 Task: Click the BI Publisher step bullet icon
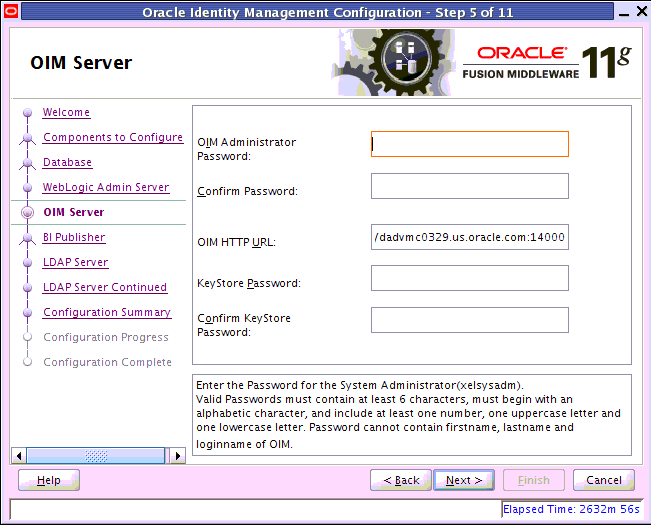point(27,238)
